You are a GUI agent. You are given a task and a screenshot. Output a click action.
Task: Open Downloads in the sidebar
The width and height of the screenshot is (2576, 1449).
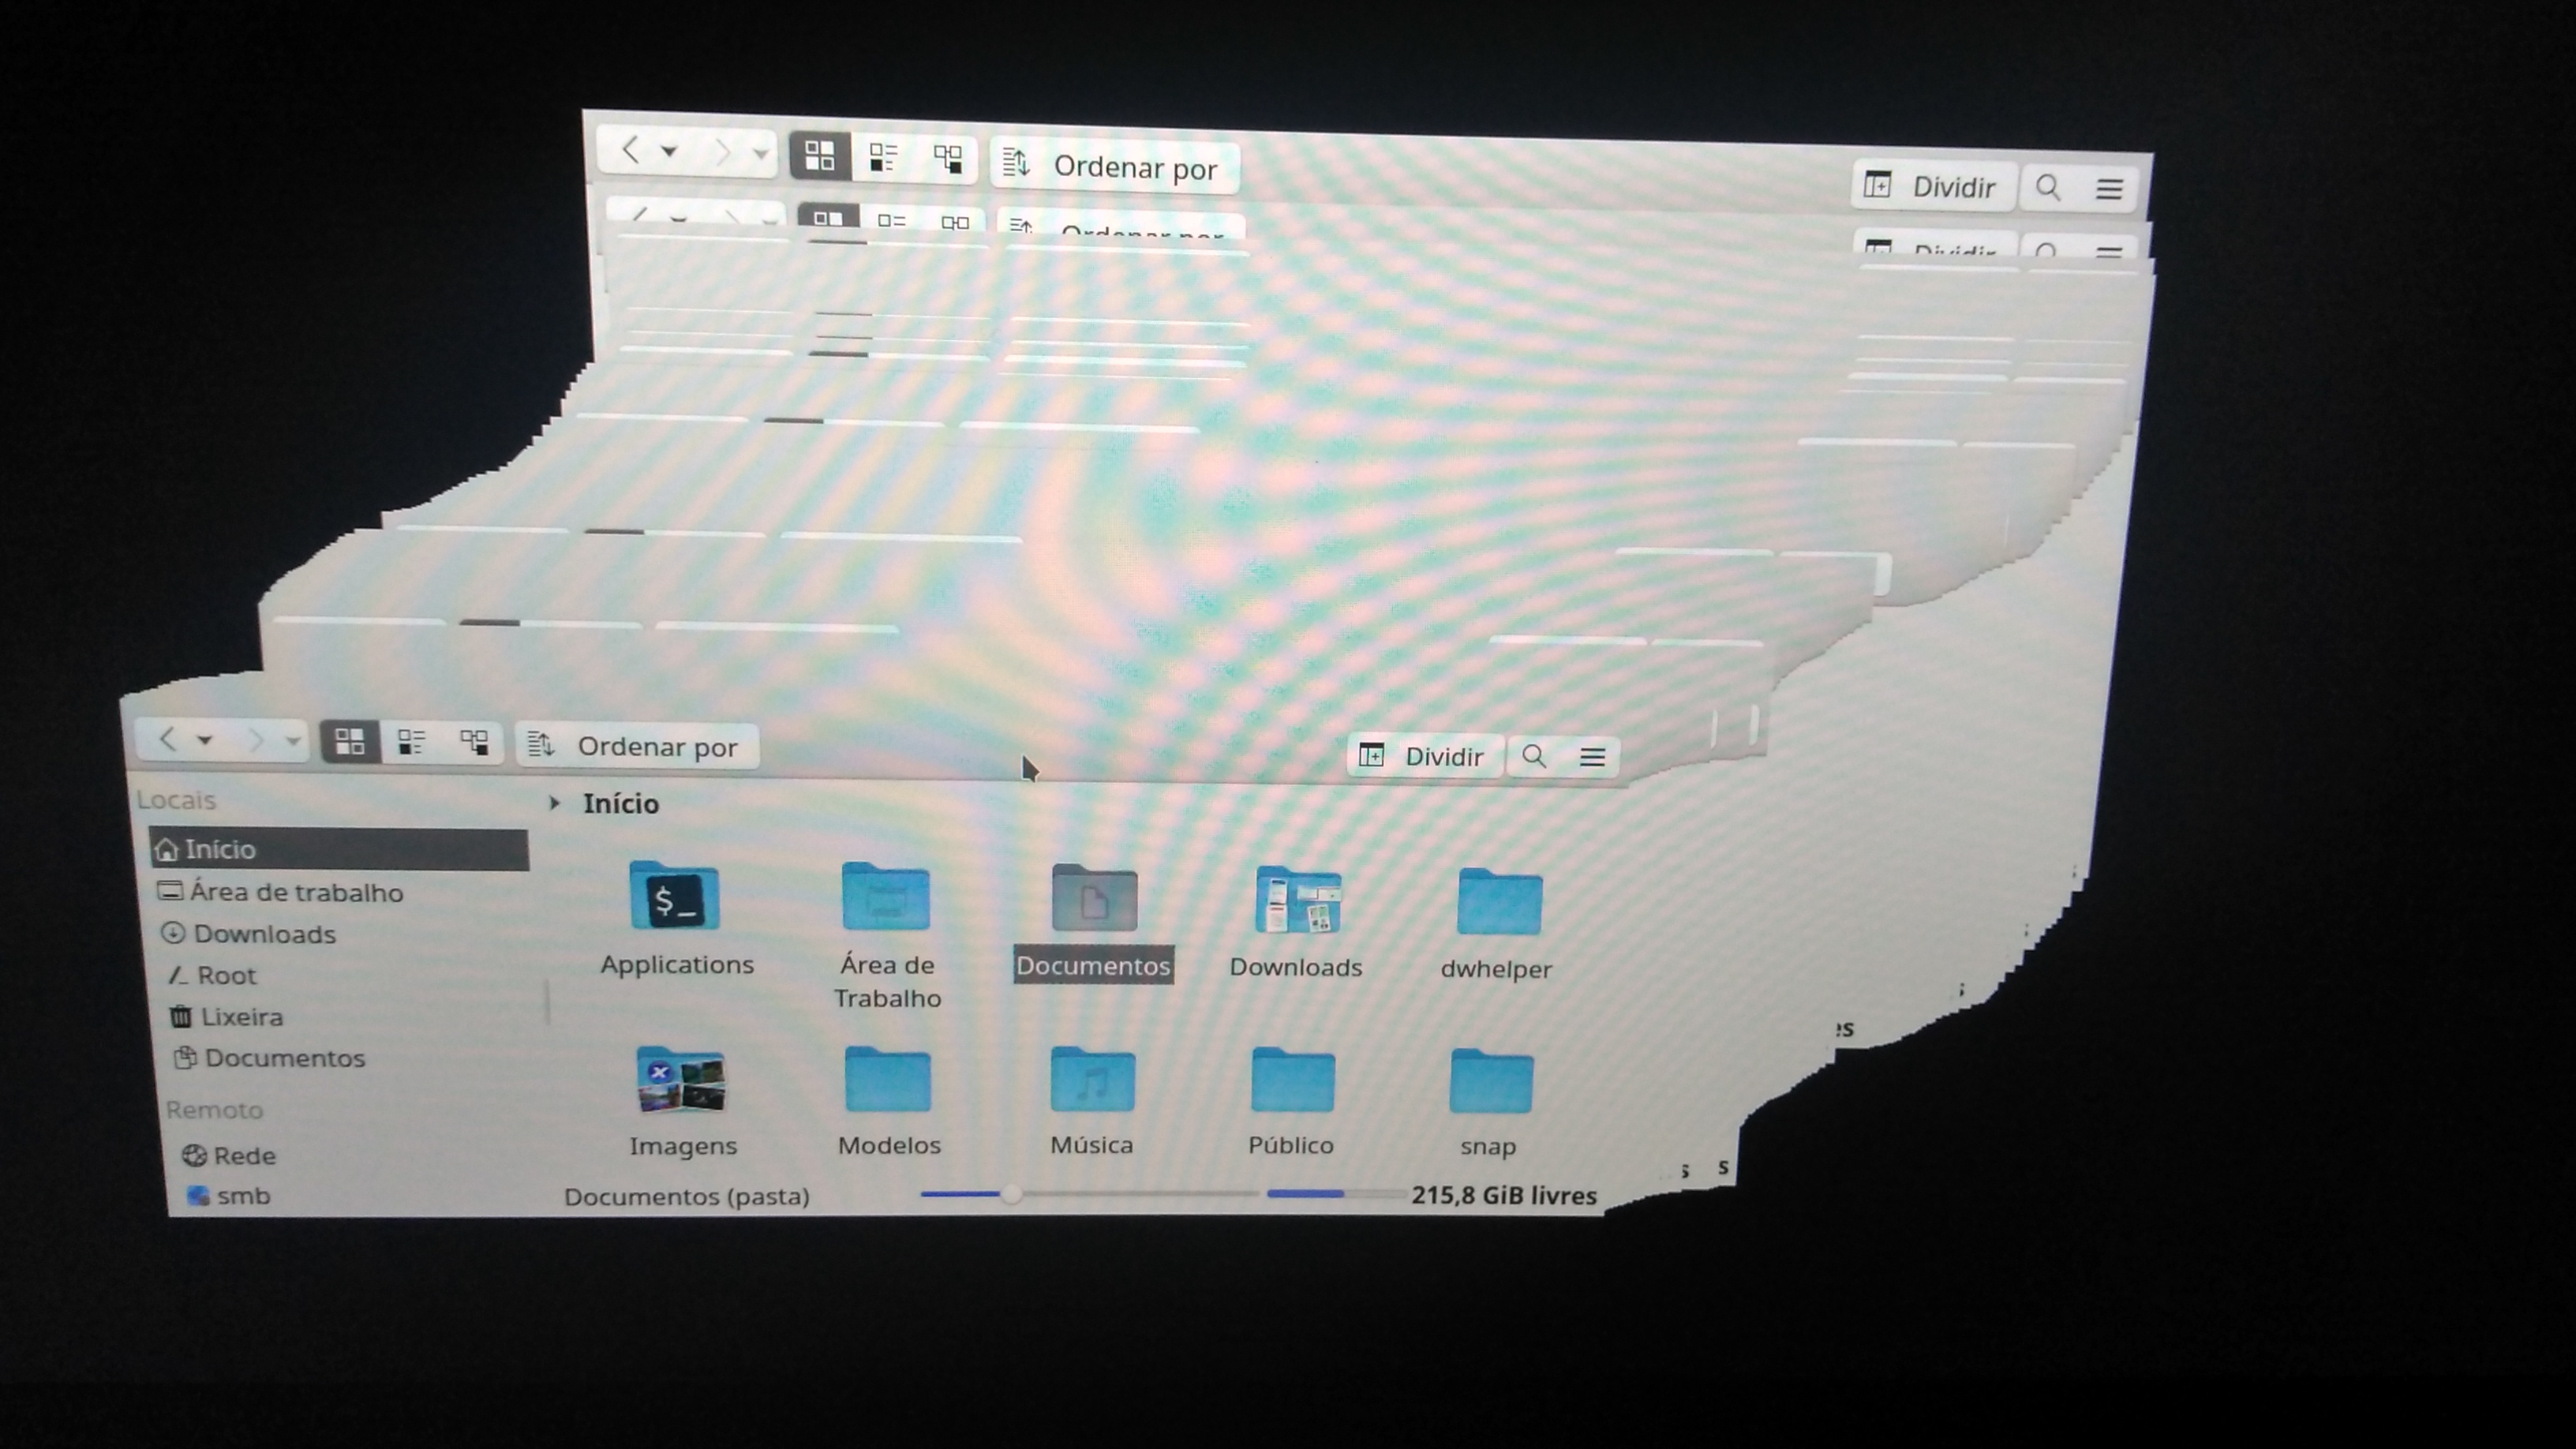[x=249, y=934]
